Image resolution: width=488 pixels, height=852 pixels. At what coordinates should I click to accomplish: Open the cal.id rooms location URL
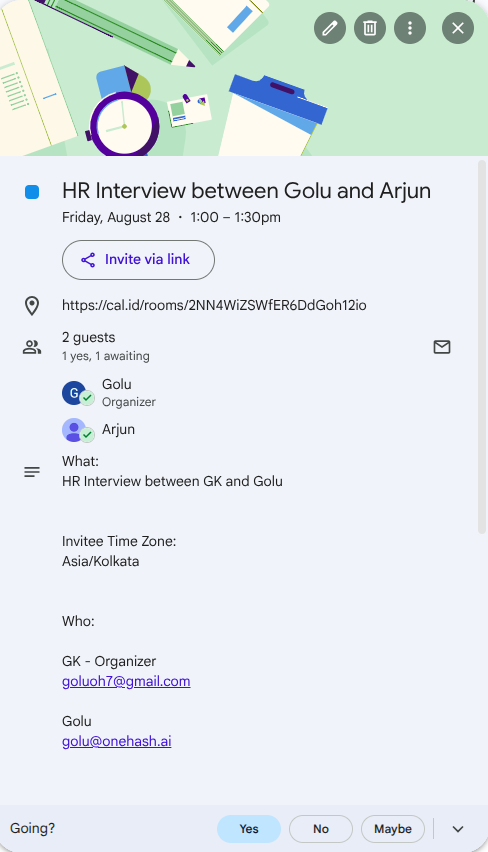[214, 305]
